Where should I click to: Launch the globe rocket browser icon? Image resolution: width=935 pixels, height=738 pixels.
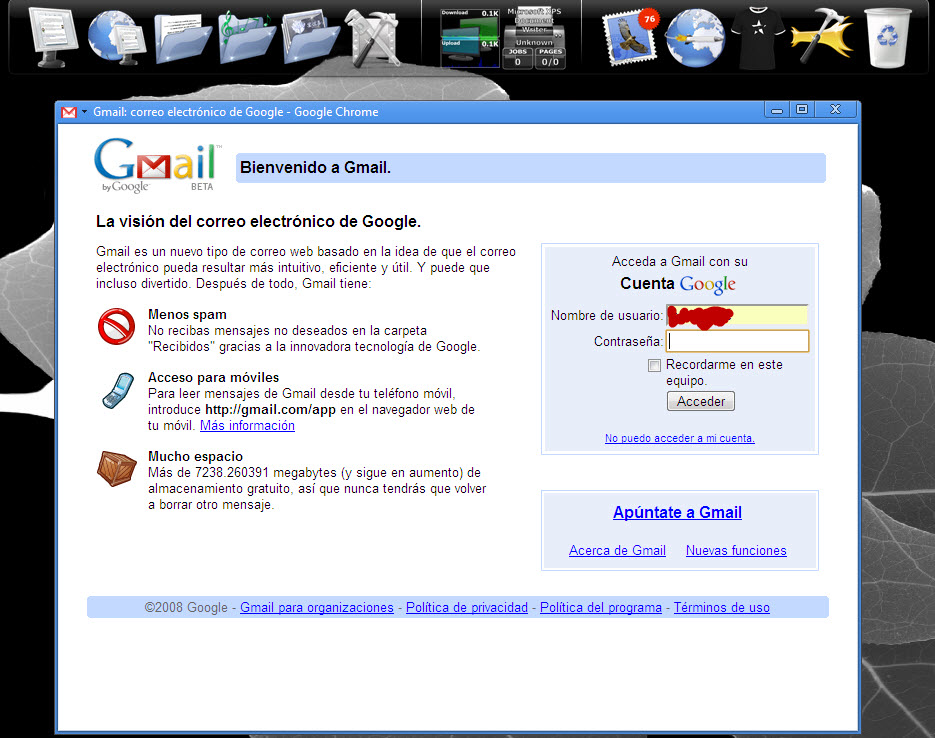tap(695, 38)
